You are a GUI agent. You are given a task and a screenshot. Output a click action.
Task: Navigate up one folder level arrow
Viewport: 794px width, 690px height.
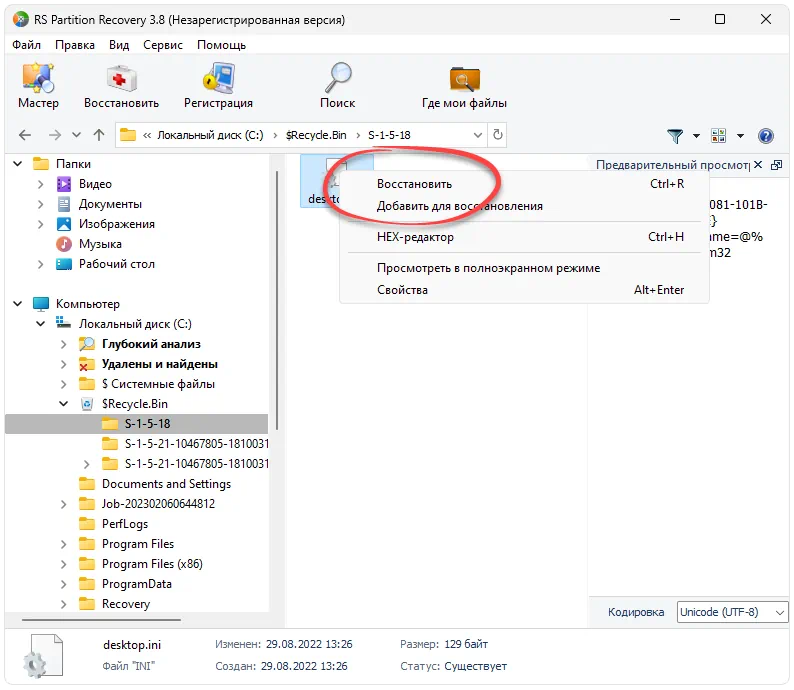coord(99,135)
